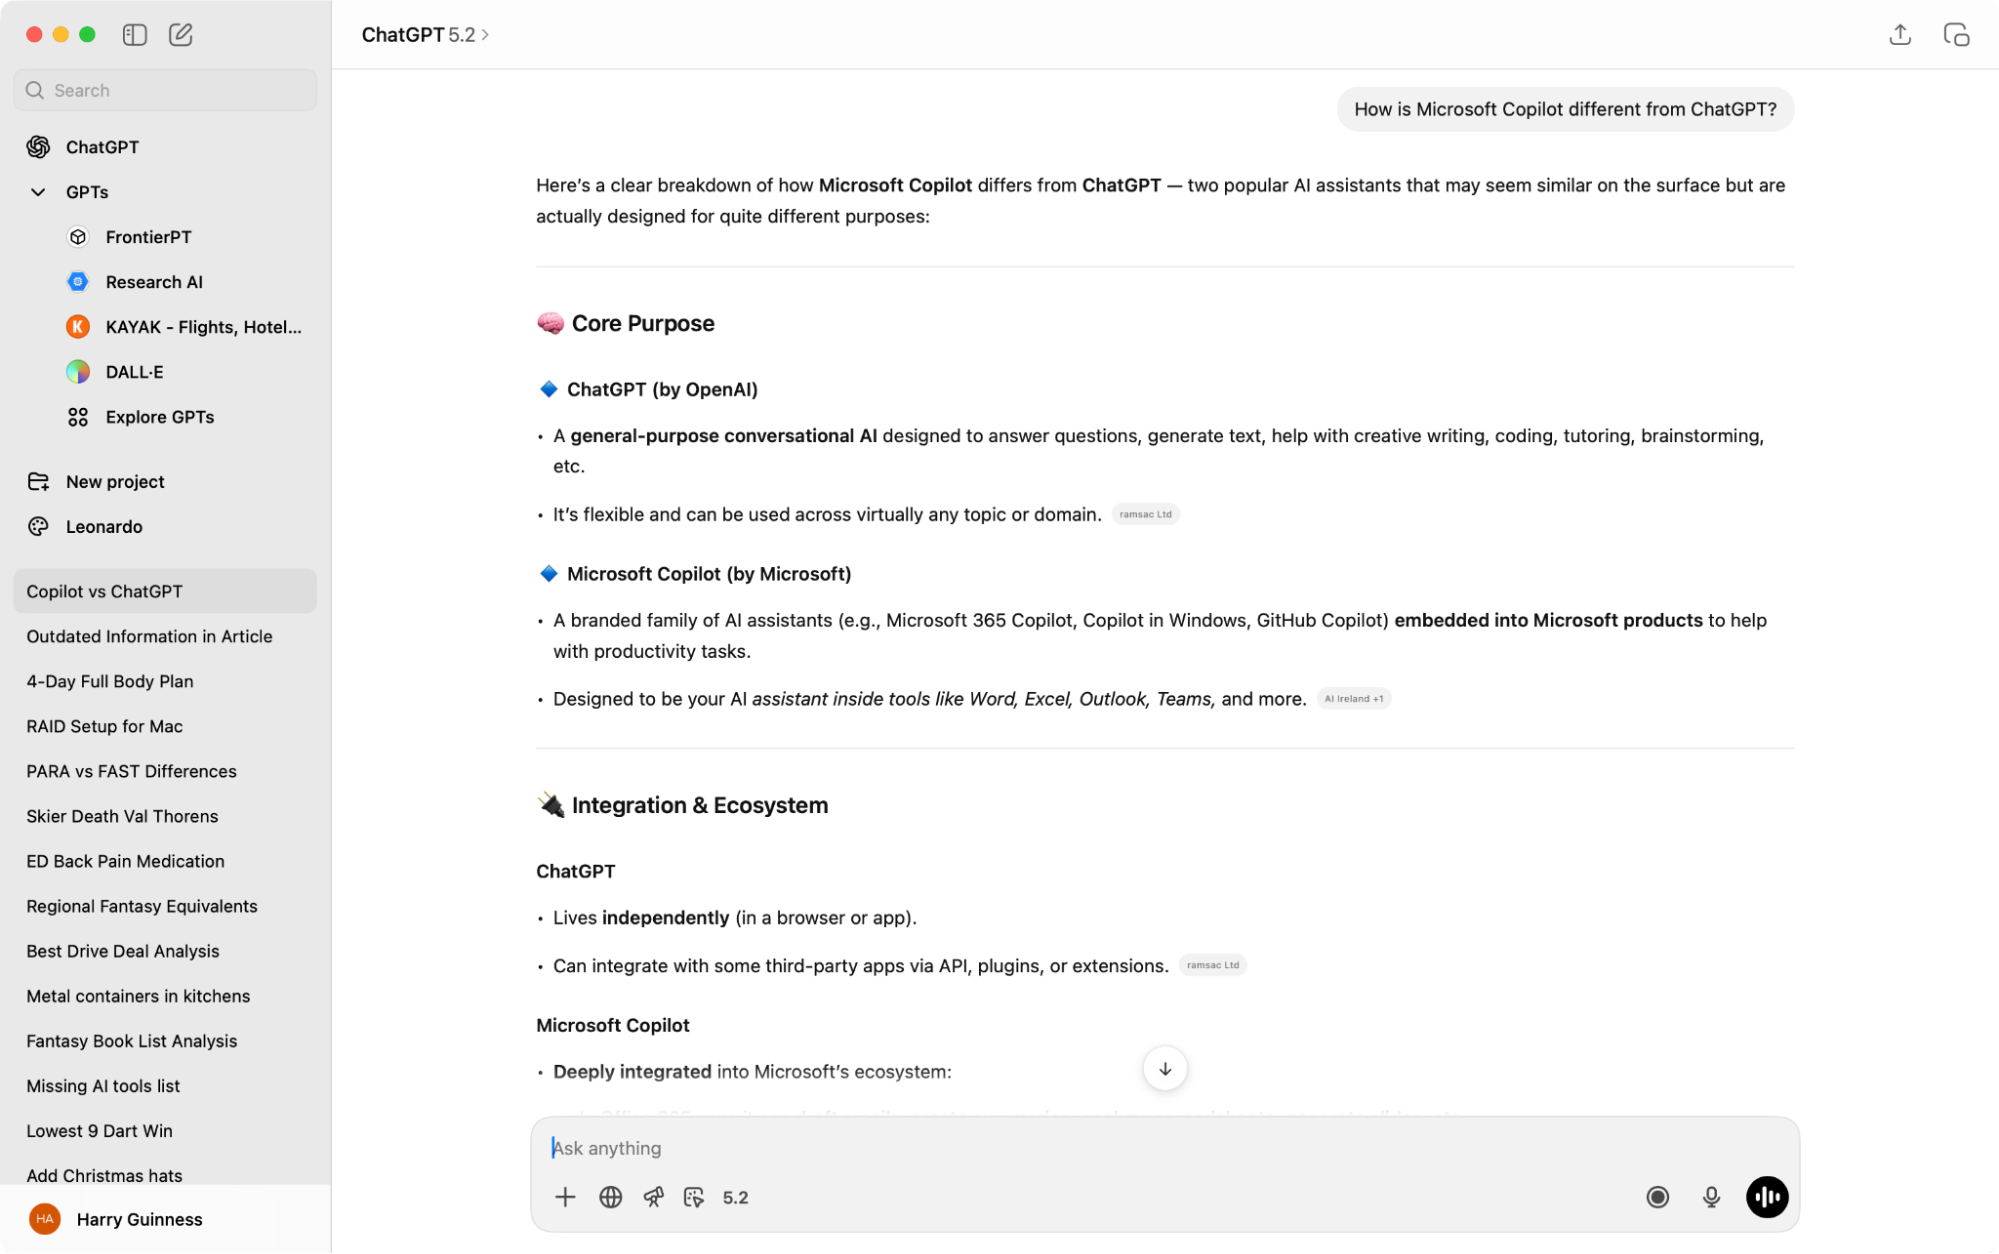Click the Ask anything input field
1999x1254 pixels.
(1000, 1148)
